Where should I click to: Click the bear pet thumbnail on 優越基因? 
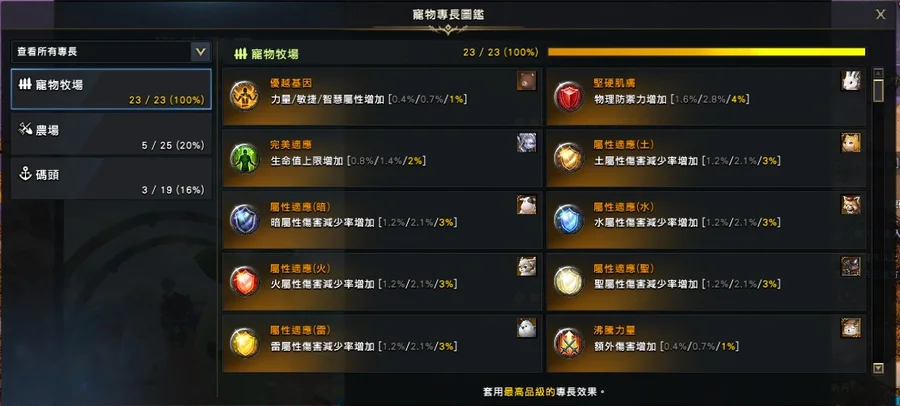pos(526,81)
